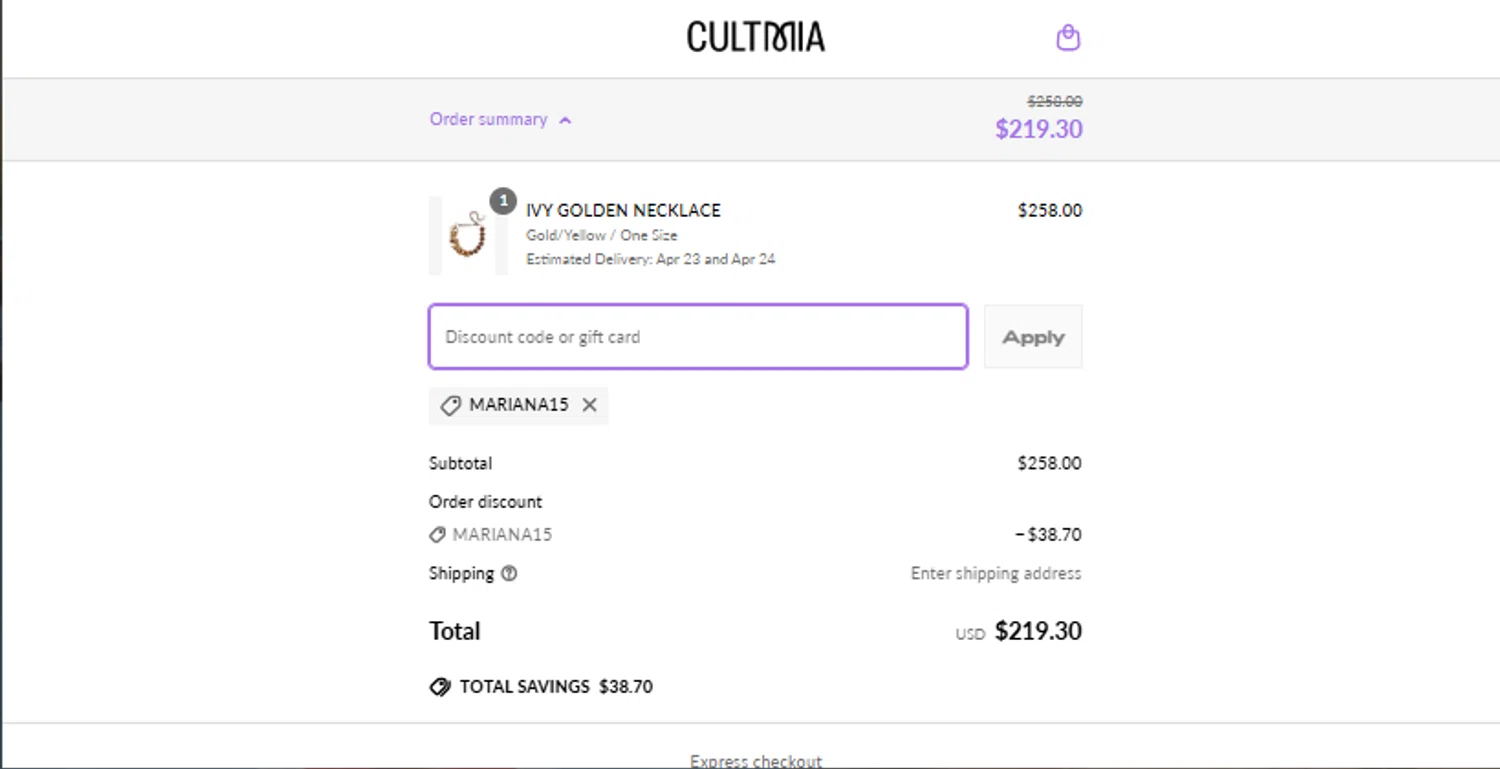
Task: Click the quantity badge on necklace image
Action: (503, 200)
